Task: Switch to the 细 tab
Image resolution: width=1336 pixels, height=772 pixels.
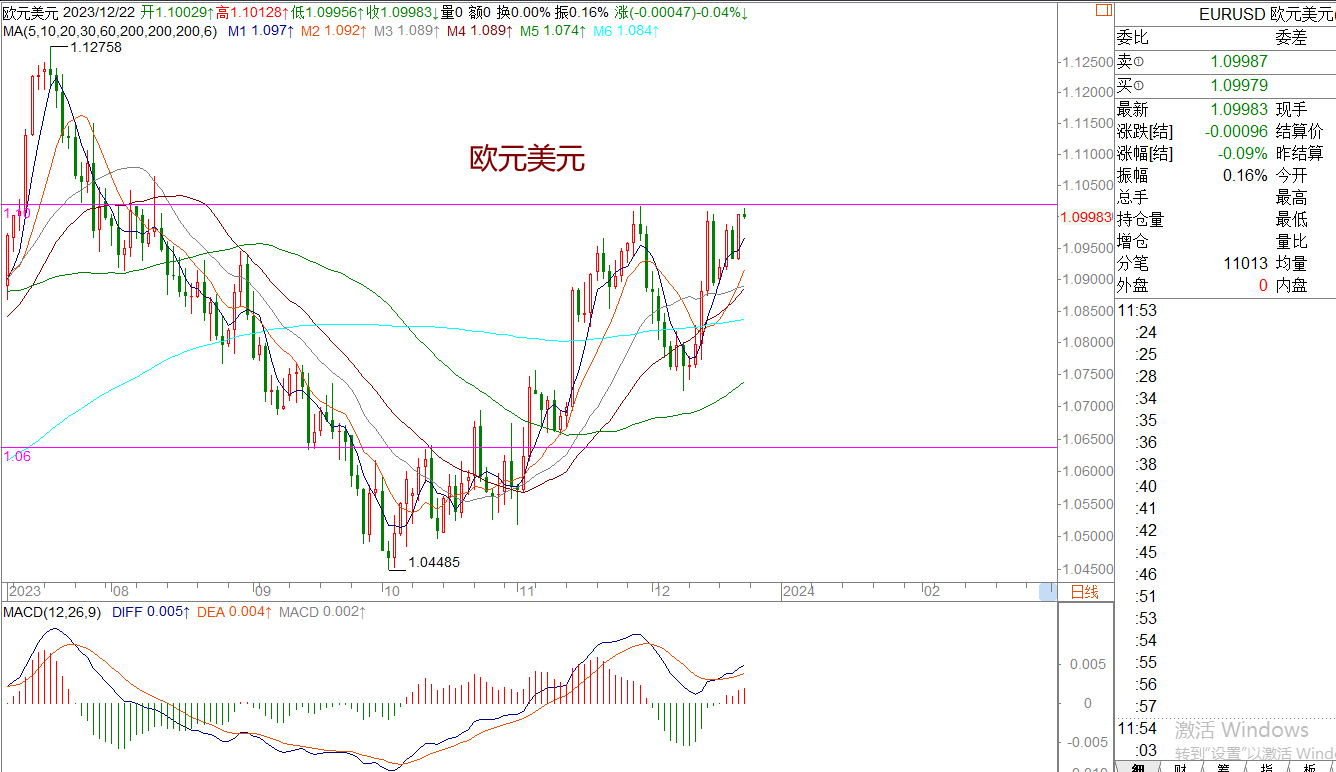Action: coord(1137,767)
